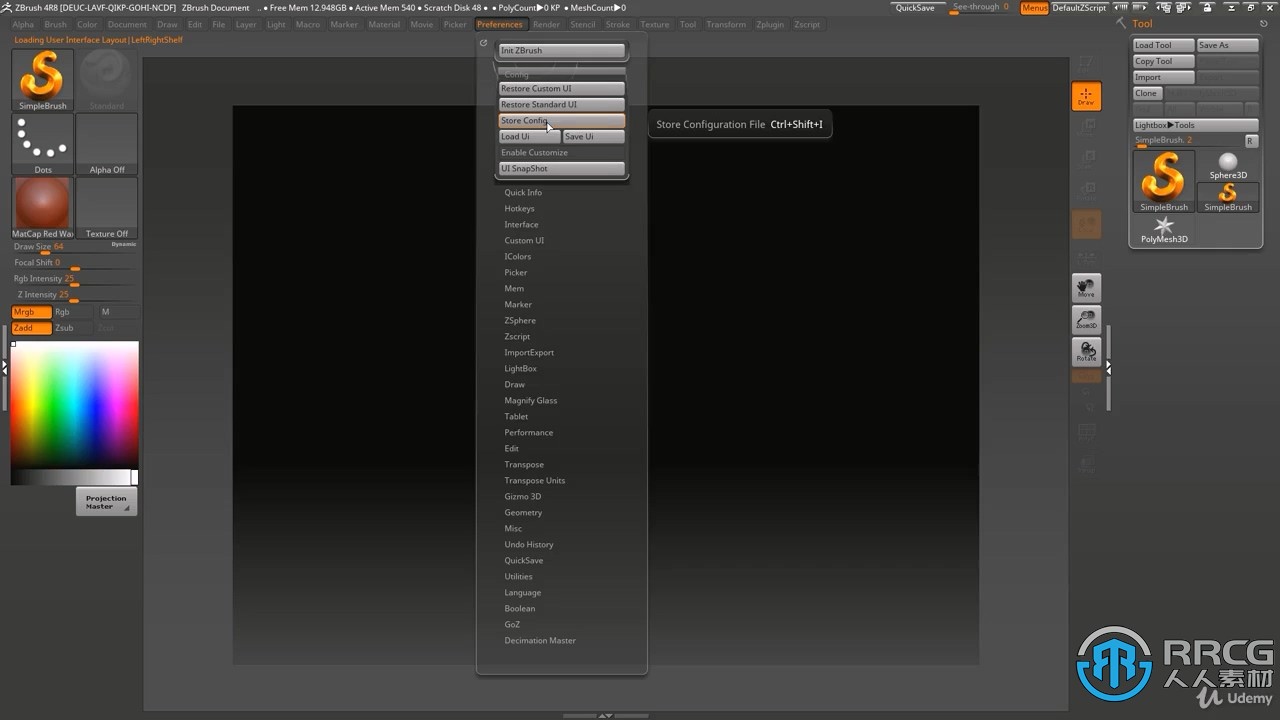Click the Move canvas navigation icon

pos(1086,288)
